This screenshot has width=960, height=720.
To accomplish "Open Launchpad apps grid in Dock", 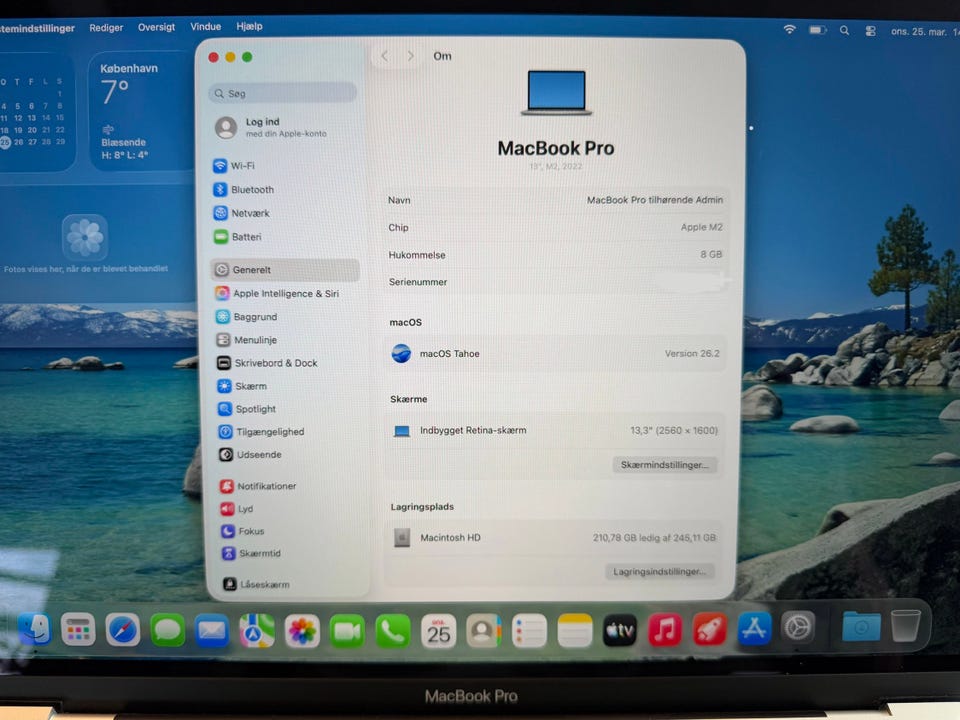I will tap(78, 629).
